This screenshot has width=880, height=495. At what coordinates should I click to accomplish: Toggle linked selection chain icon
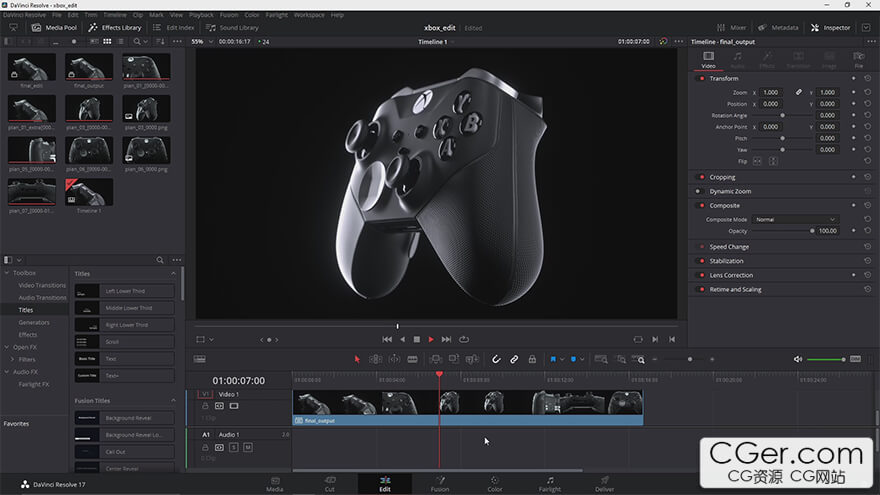tap(514, 359)
